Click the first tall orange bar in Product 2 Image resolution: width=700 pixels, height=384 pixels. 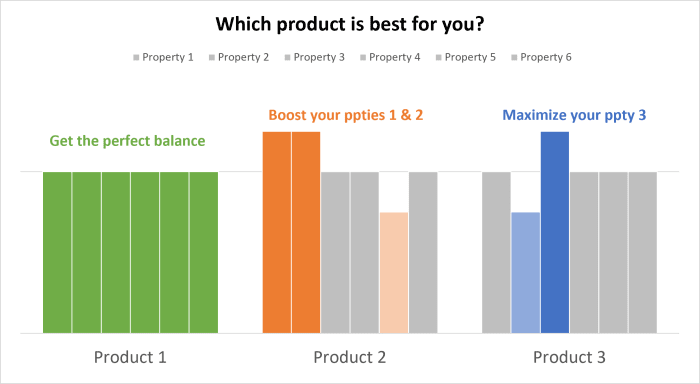click(277, 233)
